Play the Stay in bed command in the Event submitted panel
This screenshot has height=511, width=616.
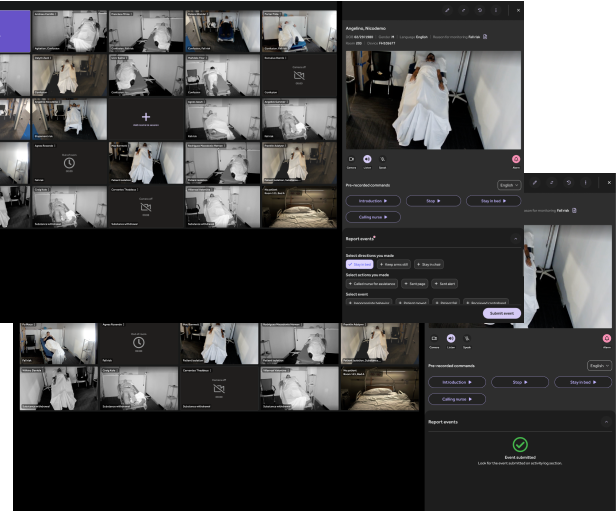tap(583, 382)
